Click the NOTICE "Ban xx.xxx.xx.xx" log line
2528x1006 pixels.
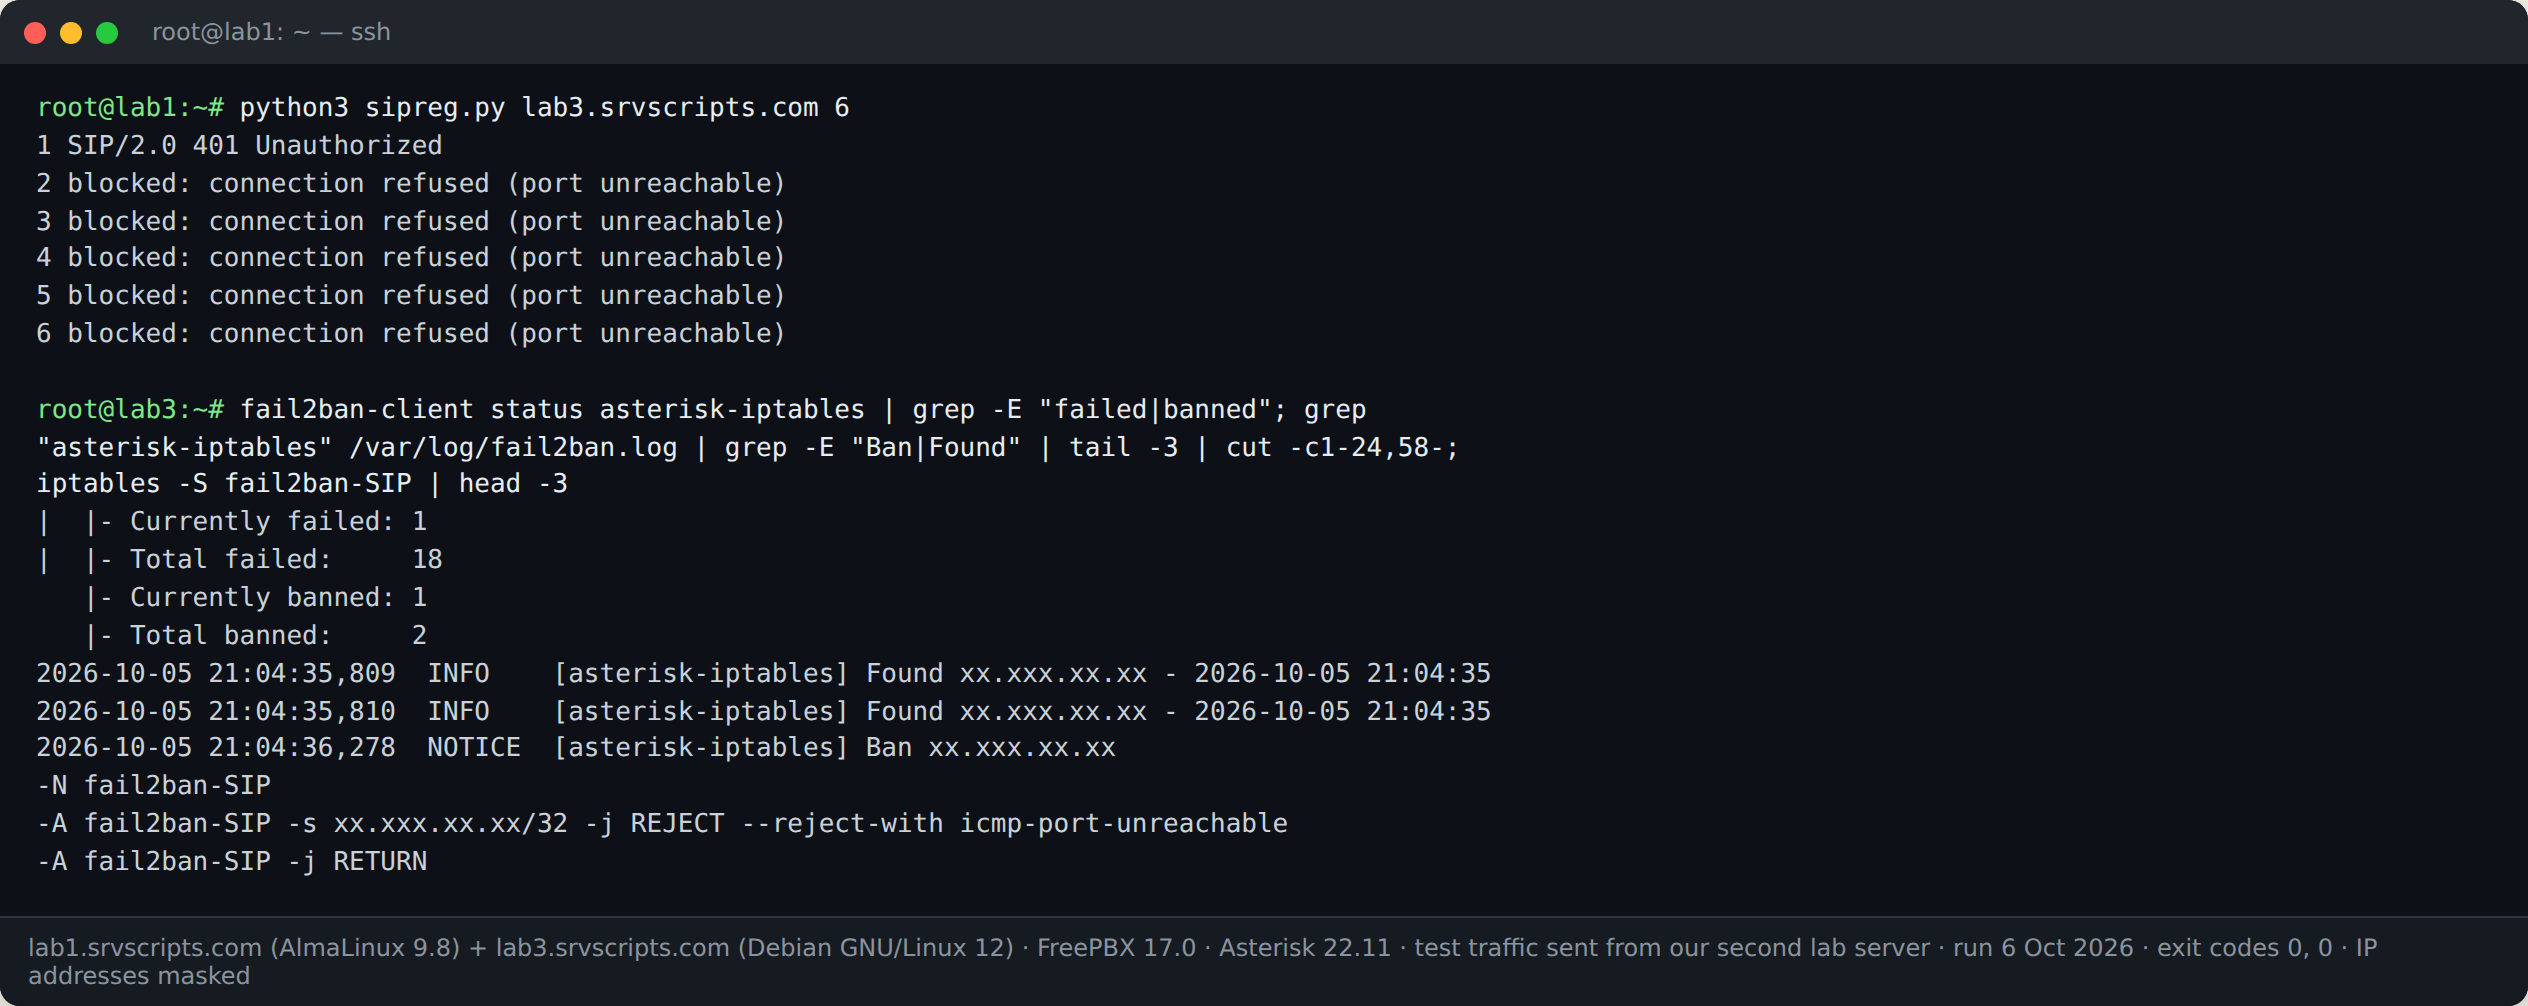click(576, 748)
